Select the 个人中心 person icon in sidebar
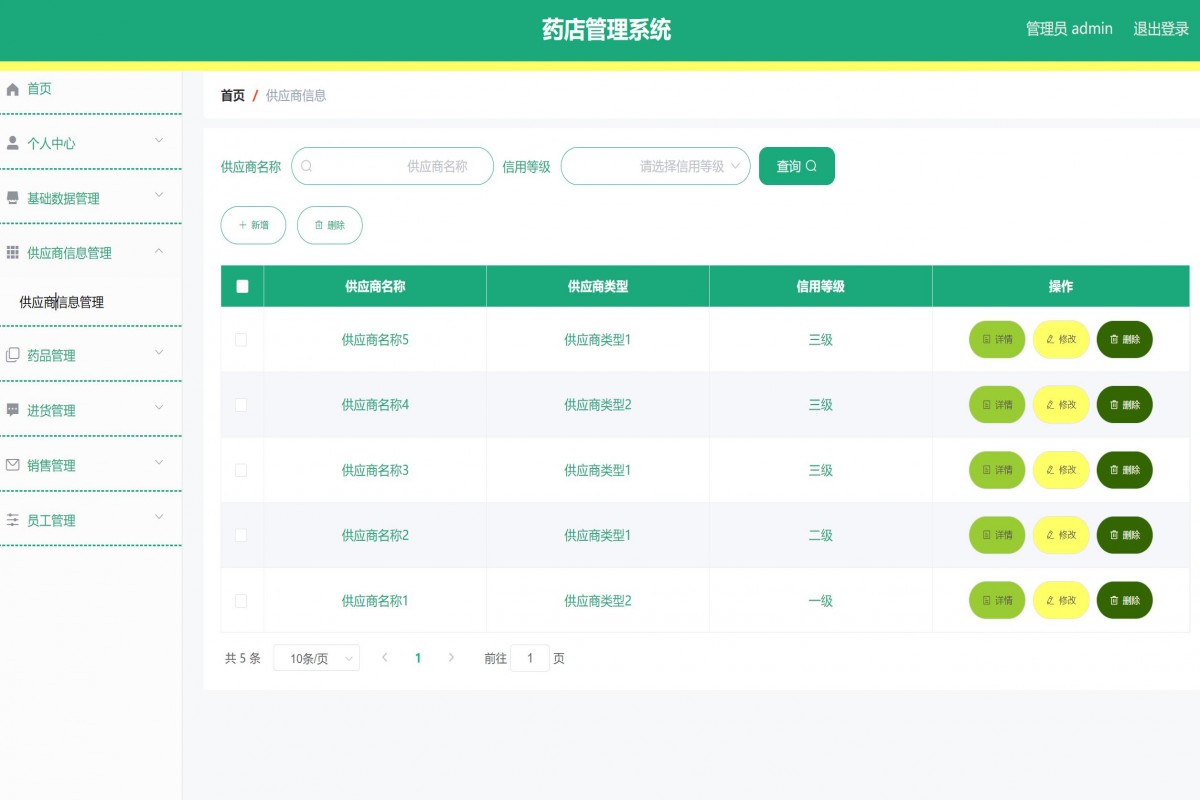1200x800 pixels. click(x=12, y=143)
